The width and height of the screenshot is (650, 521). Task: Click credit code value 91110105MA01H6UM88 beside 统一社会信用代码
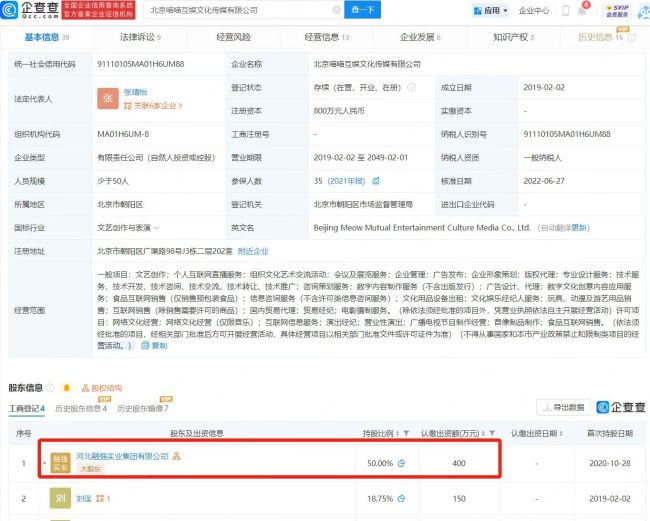point(141,64)
